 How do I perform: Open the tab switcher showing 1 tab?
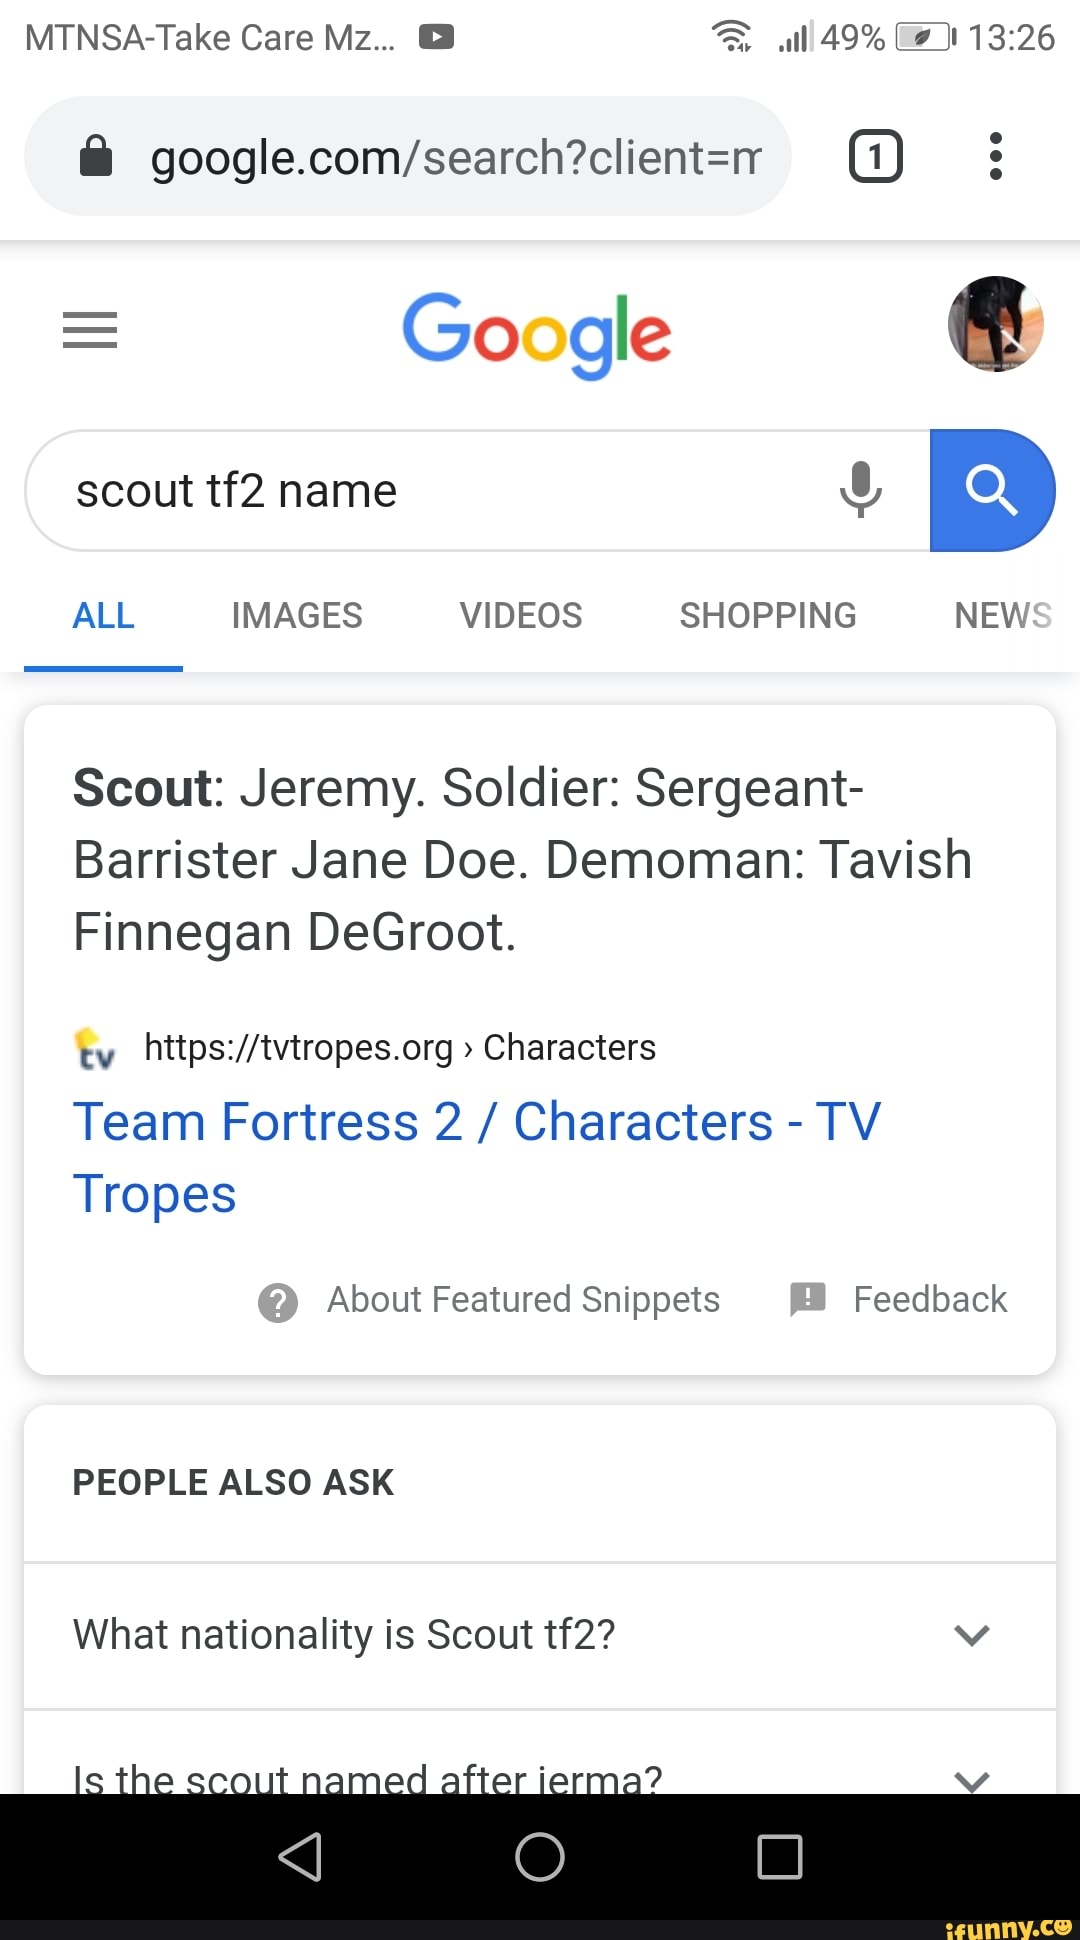[875, 156]
